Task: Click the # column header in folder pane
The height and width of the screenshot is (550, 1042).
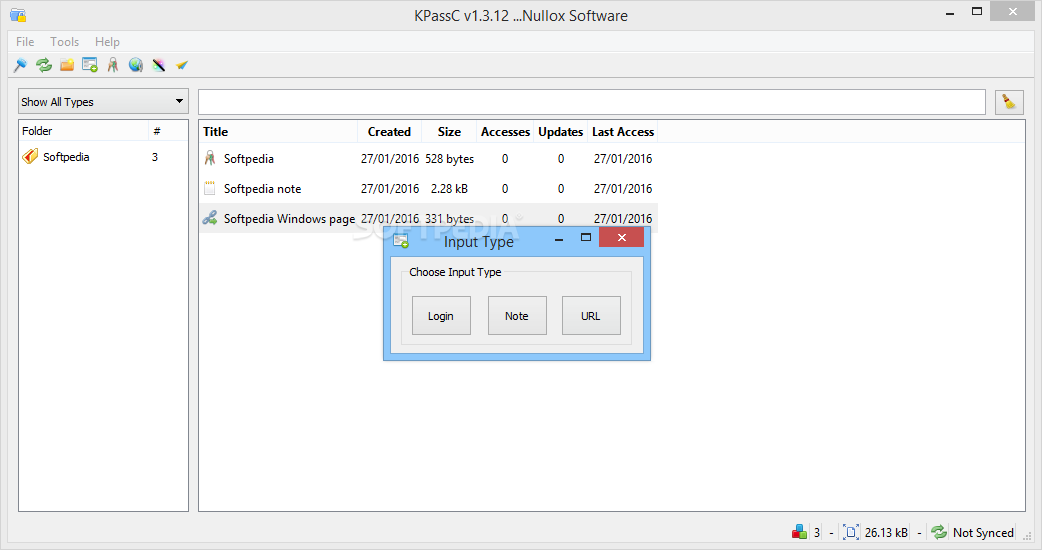Action: [x=167, y=131]
